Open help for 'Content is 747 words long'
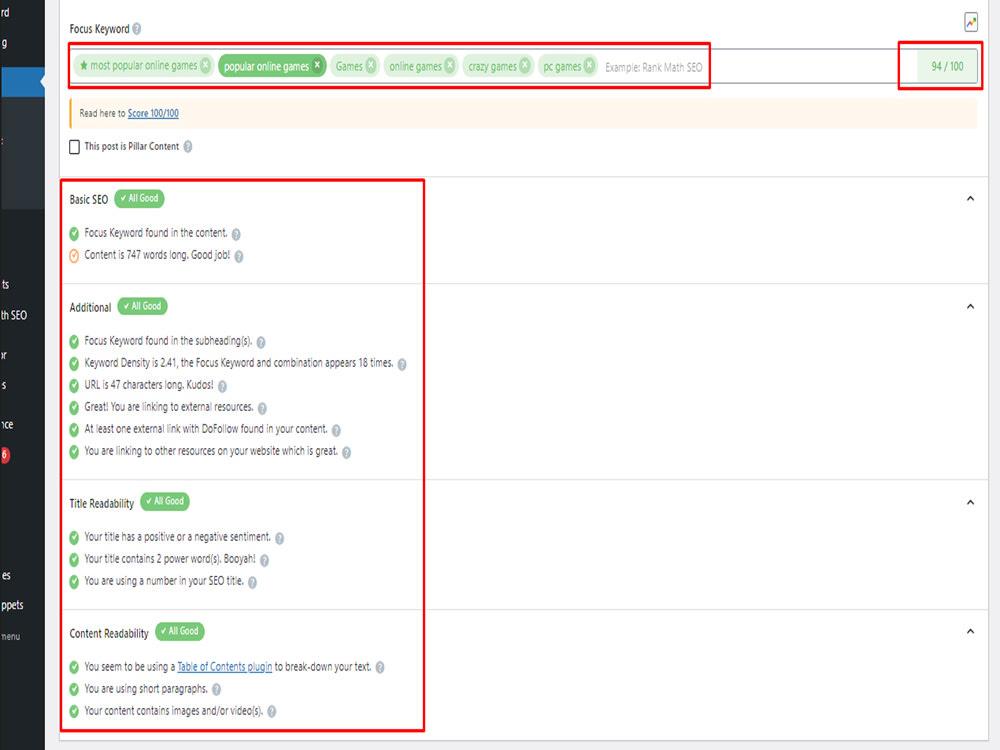The image size is (1000, 750). tap(239, 256)
